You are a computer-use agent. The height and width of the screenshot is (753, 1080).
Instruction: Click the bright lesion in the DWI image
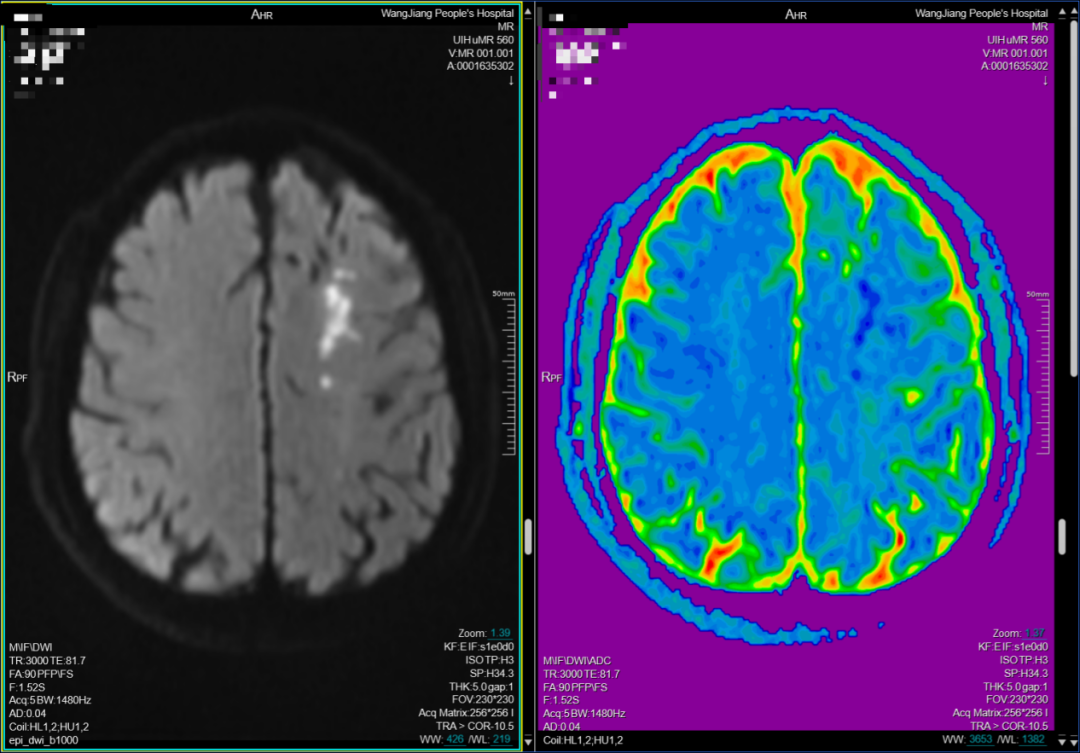pos(338,313)
